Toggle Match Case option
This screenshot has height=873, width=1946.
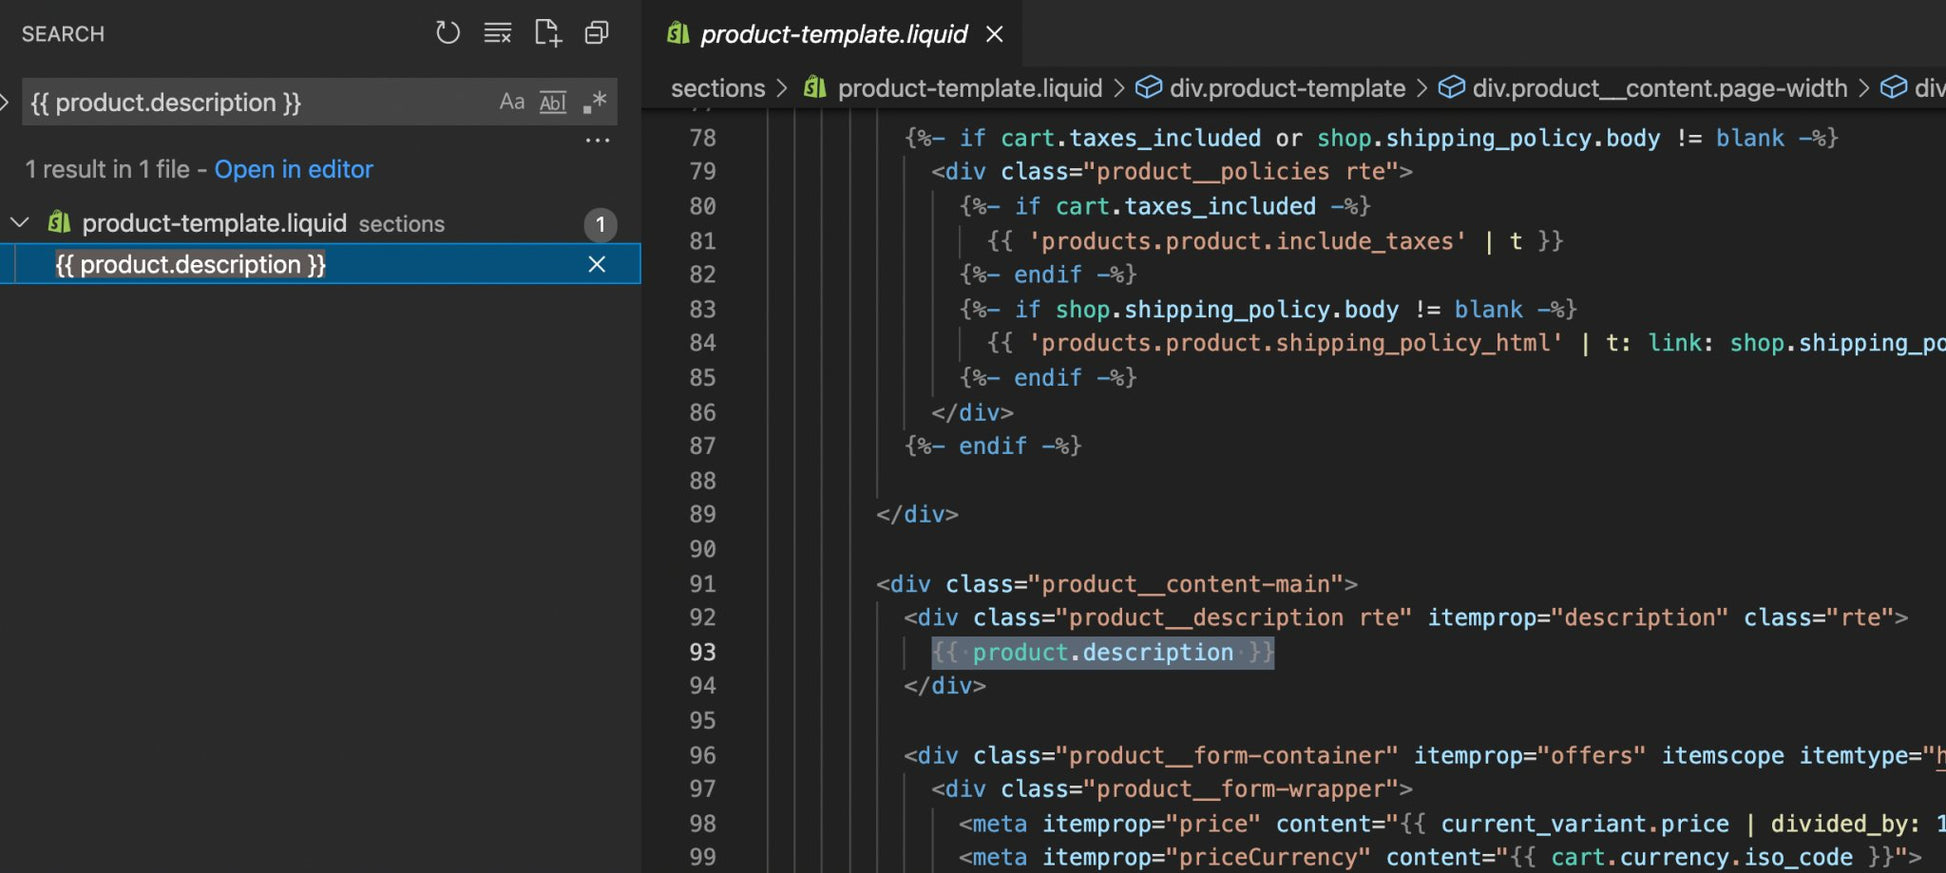click(512, 102)
